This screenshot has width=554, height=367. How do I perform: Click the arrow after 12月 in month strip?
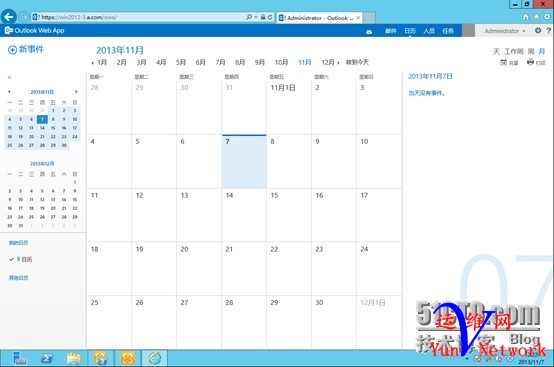coord(338,63)
